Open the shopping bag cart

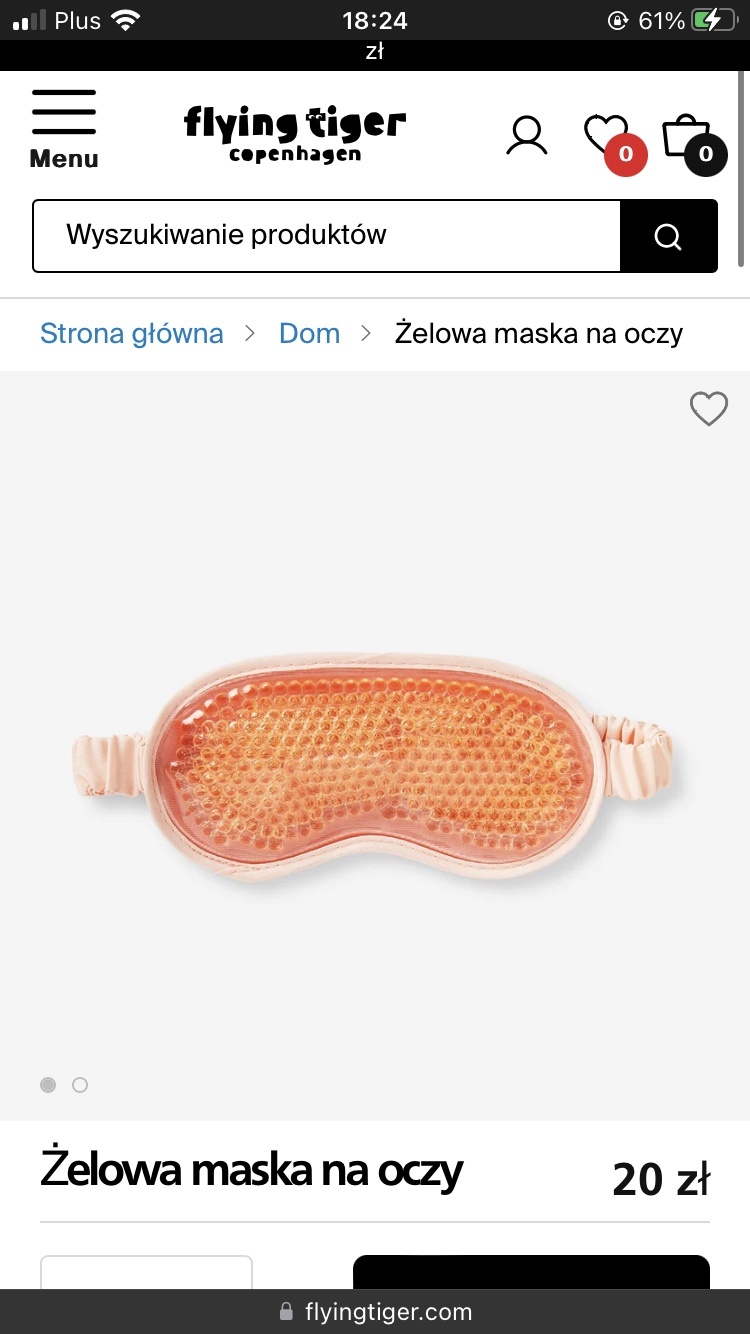[x=686, y=137]
